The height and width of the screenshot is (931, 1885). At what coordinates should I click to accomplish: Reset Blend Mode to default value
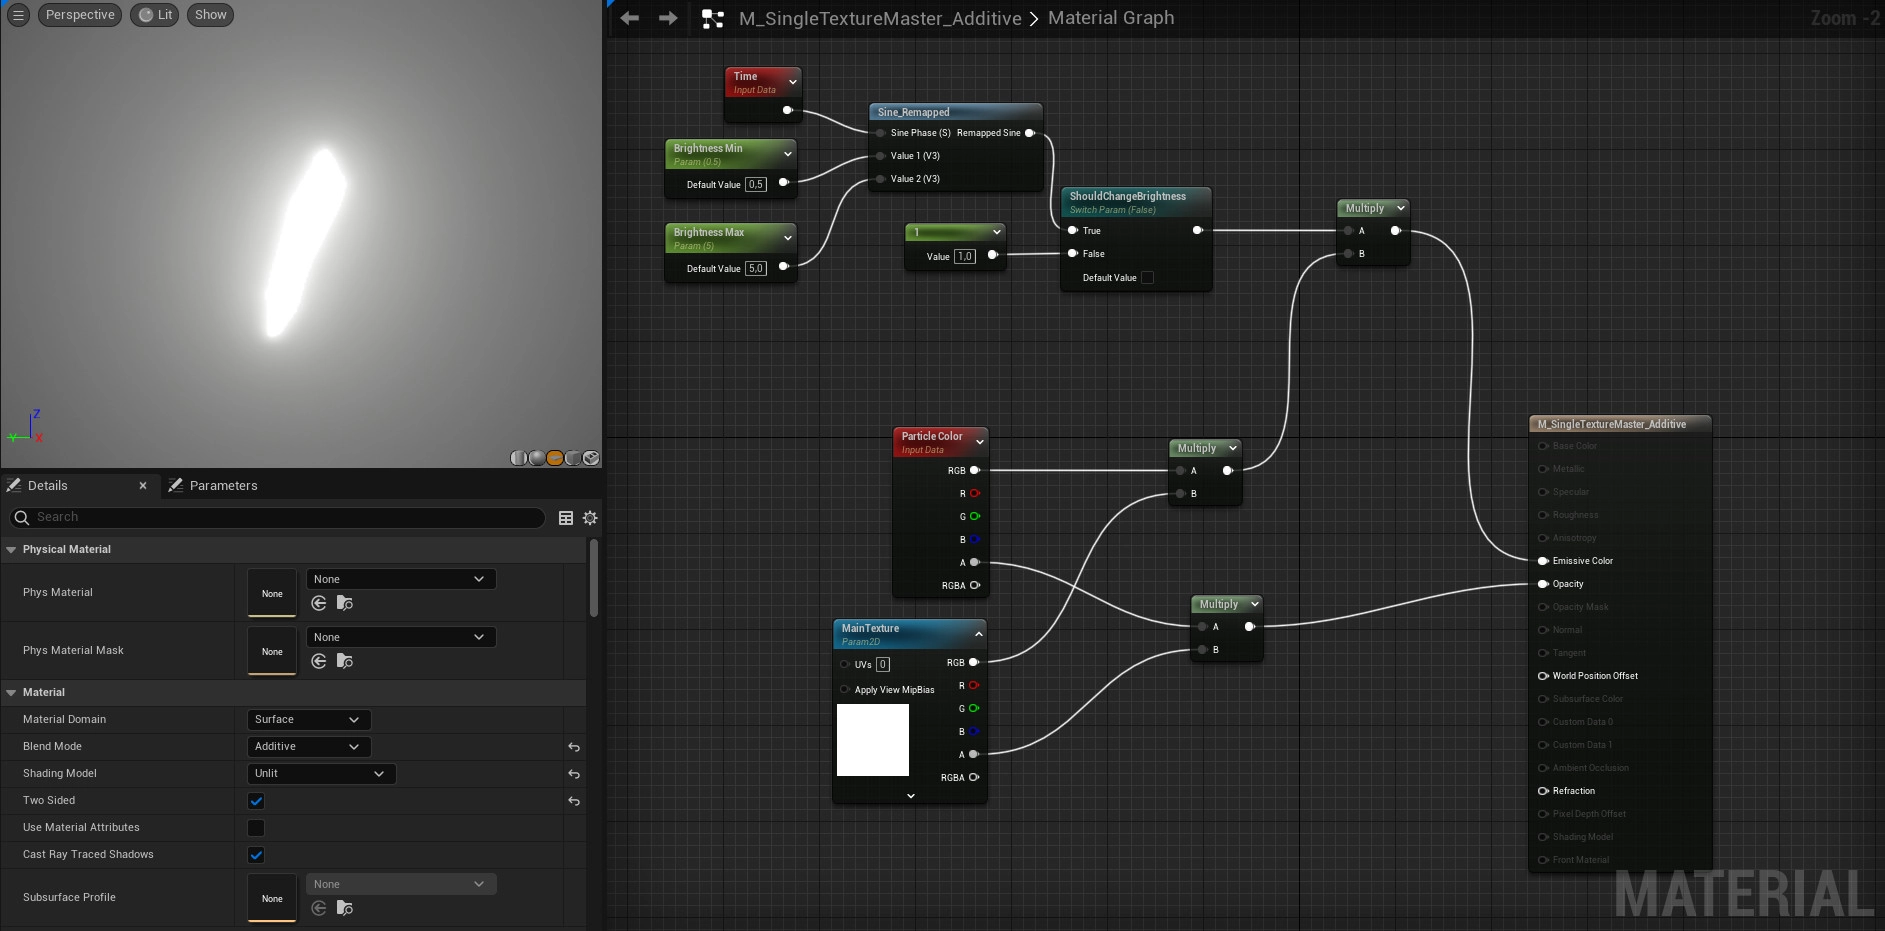(574, 747)
